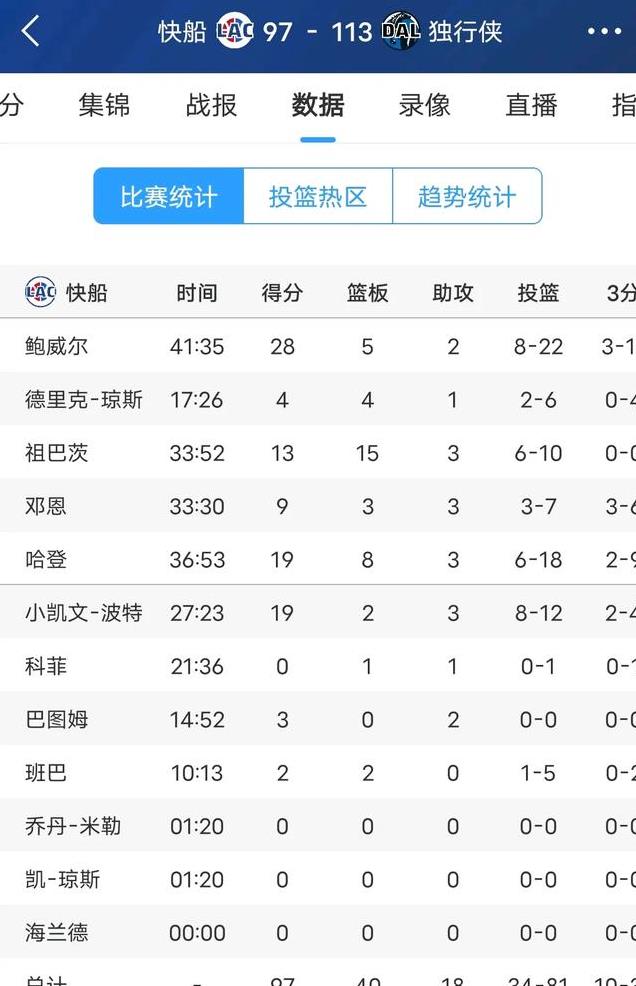
Task: Switch to the 战报 tab
Action: [x=211, y=105]
